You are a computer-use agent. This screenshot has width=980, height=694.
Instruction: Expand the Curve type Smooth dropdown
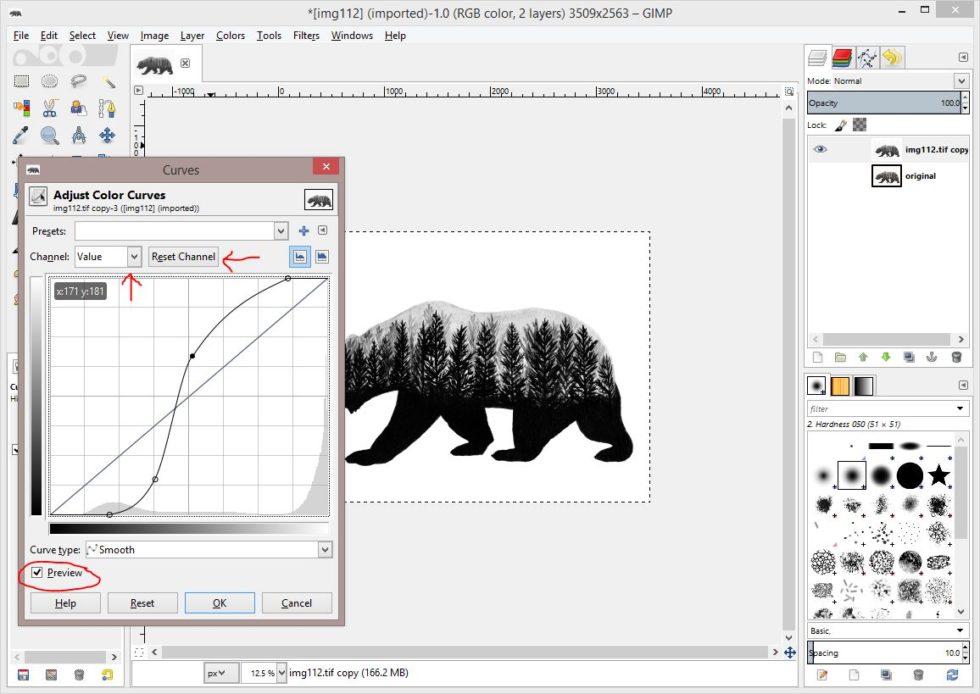coord(324,549)
